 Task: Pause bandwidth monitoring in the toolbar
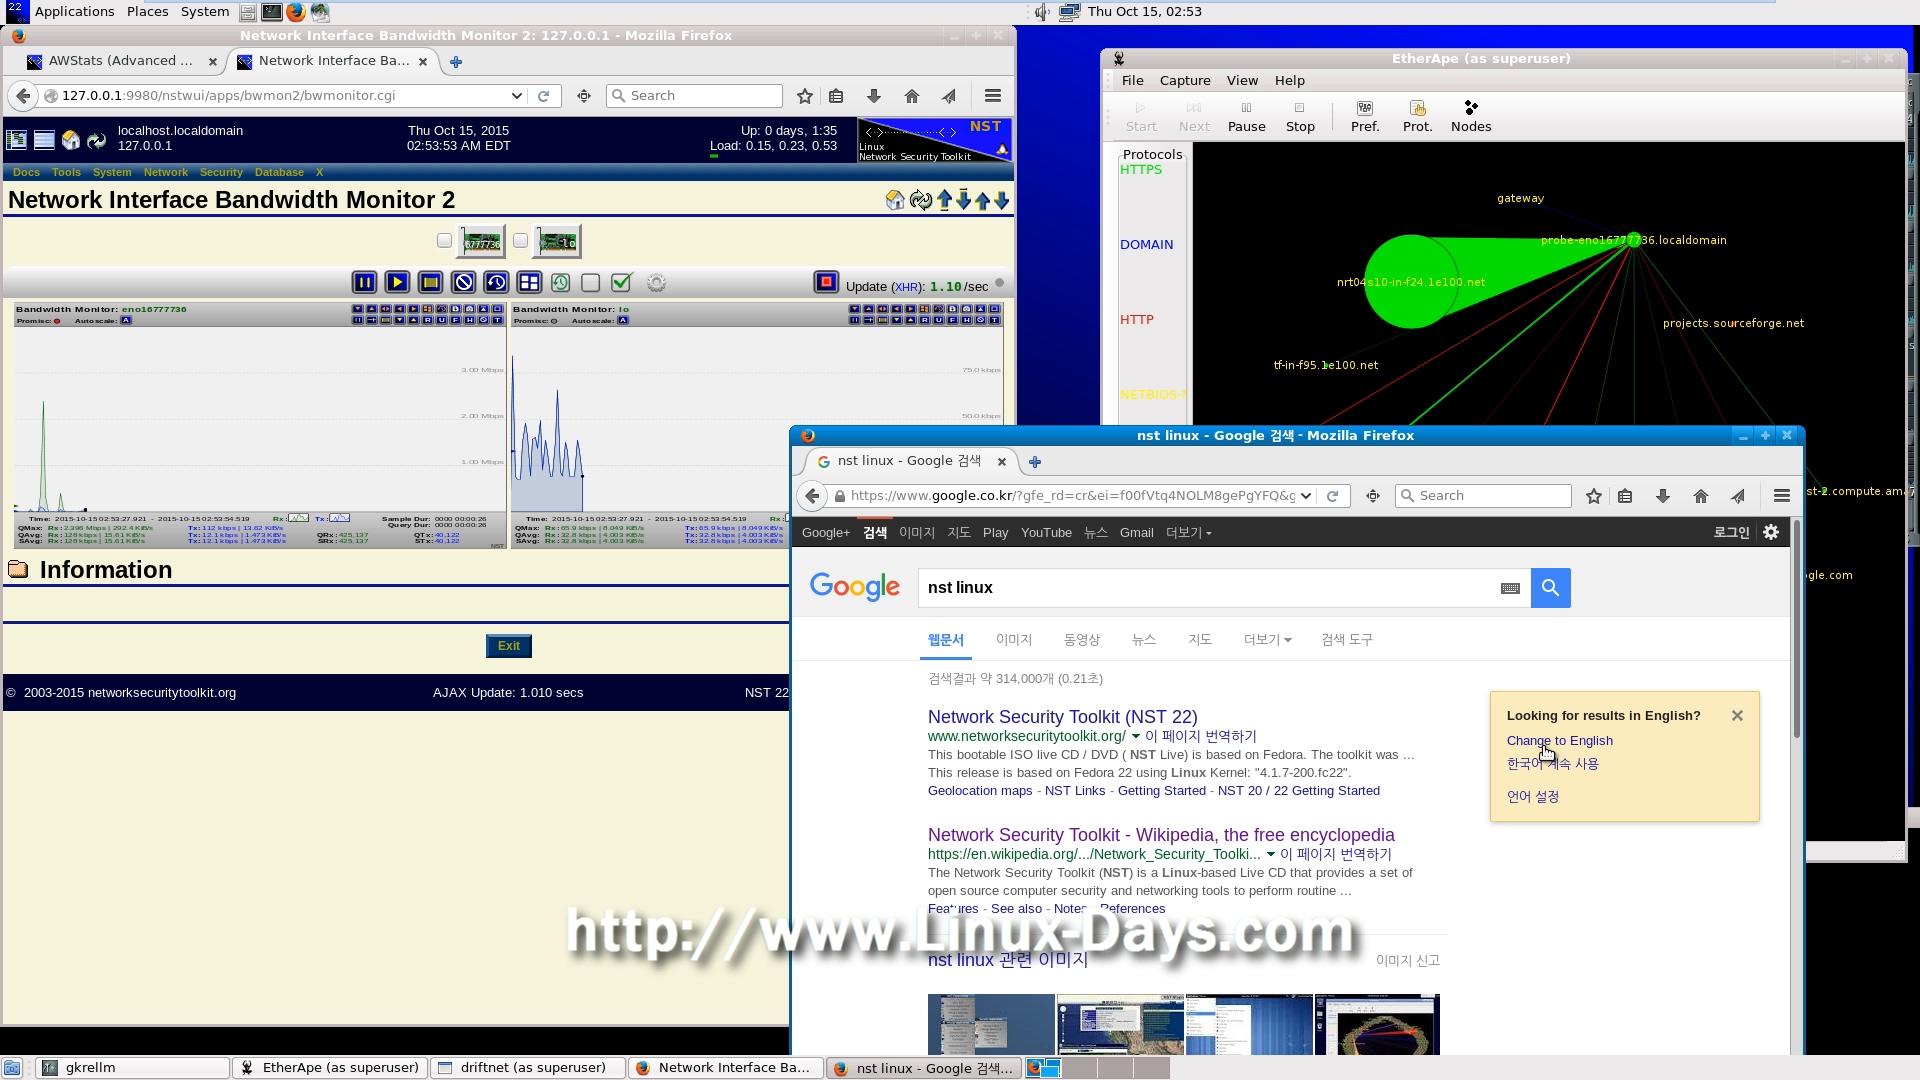pos(364,283)
